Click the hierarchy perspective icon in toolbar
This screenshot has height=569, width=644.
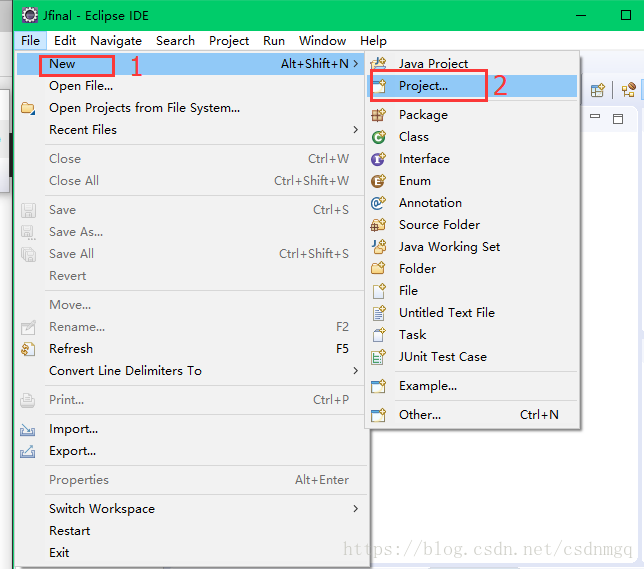tap(628, 90)
